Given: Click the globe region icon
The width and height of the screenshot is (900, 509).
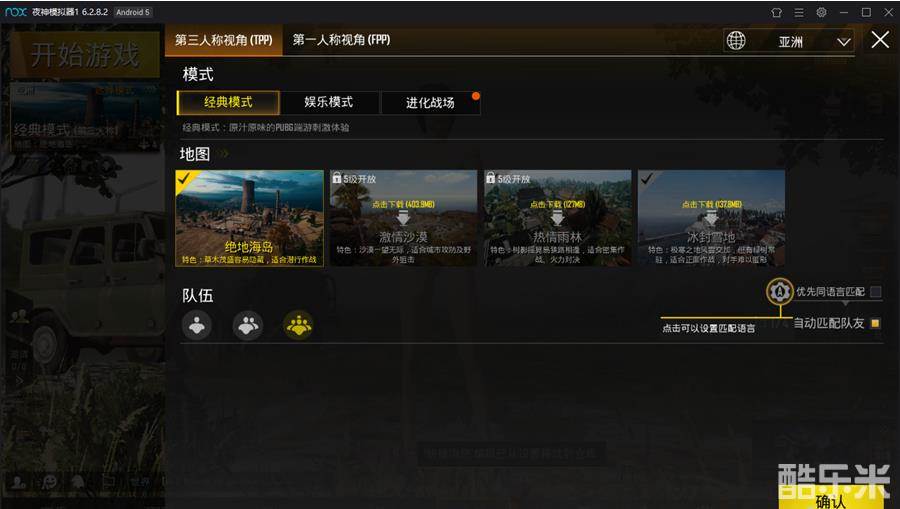Looking at the screenshot, I should coord(736,40).
